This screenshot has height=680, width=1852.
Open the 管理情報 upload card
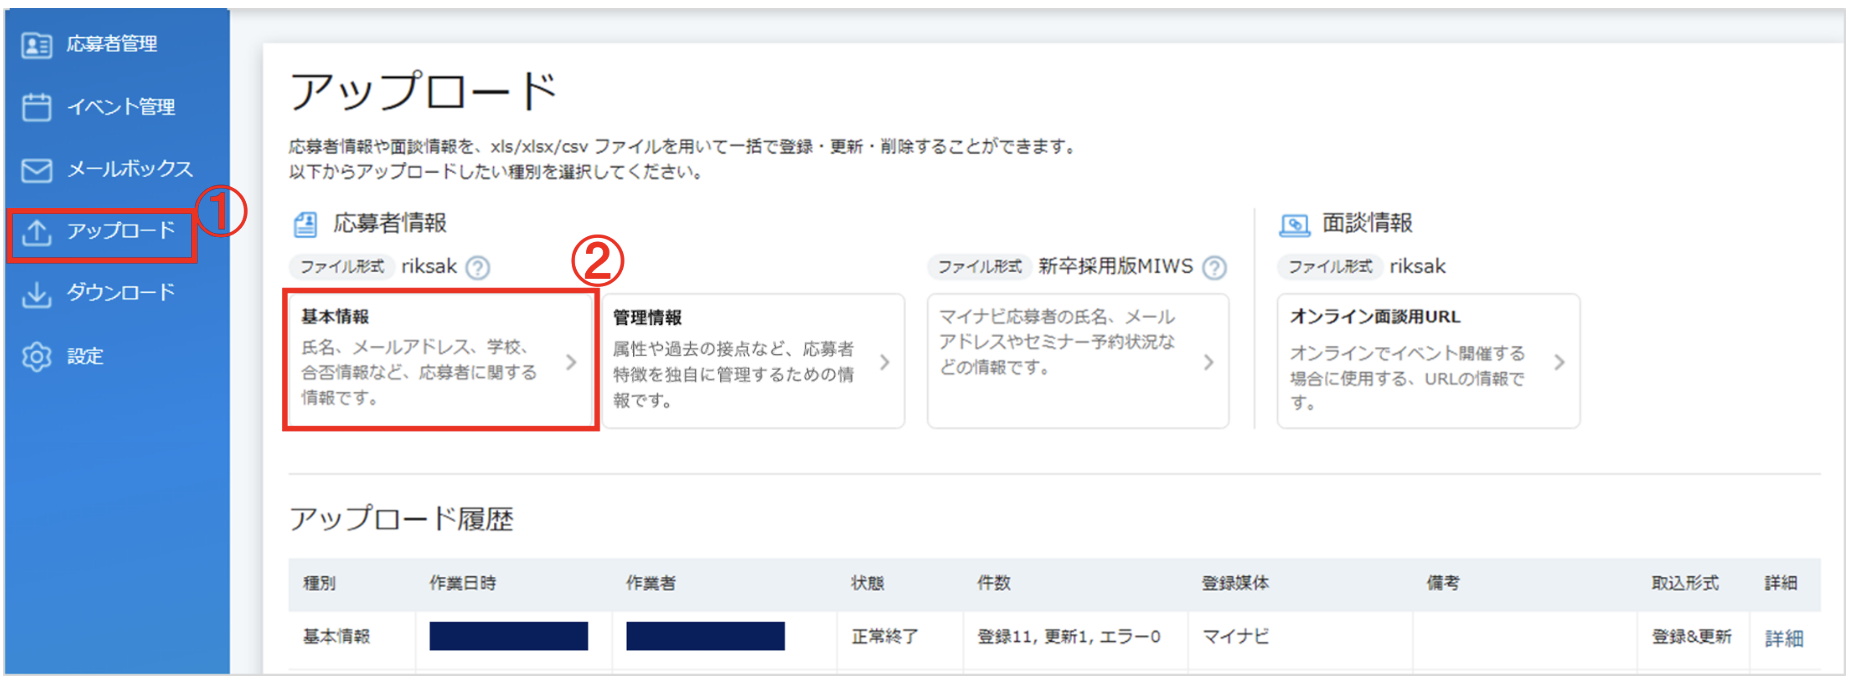[752, 361]
